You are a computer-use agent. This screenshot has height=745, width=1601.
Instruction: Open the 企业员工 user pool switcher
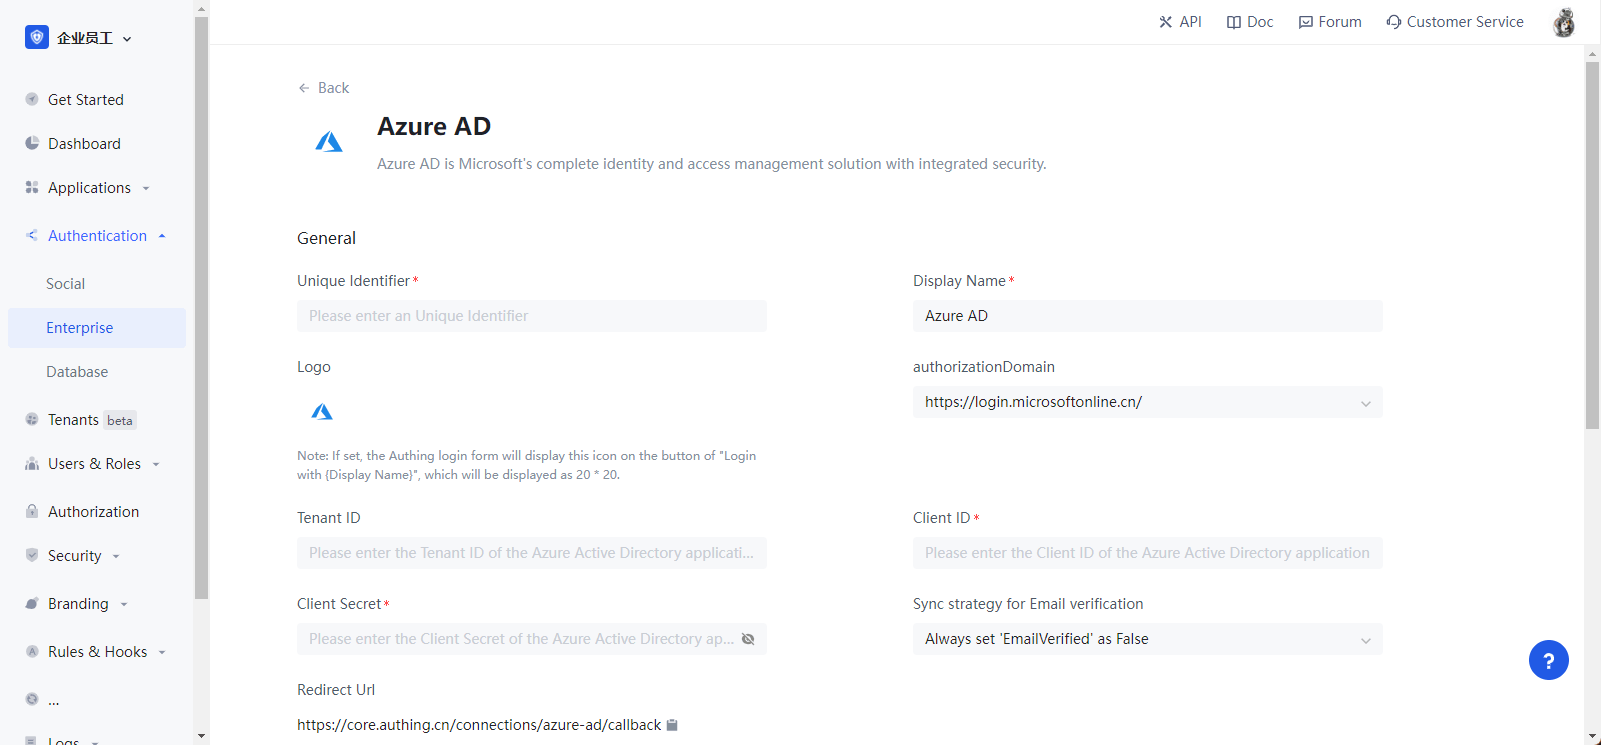(80, 38)
